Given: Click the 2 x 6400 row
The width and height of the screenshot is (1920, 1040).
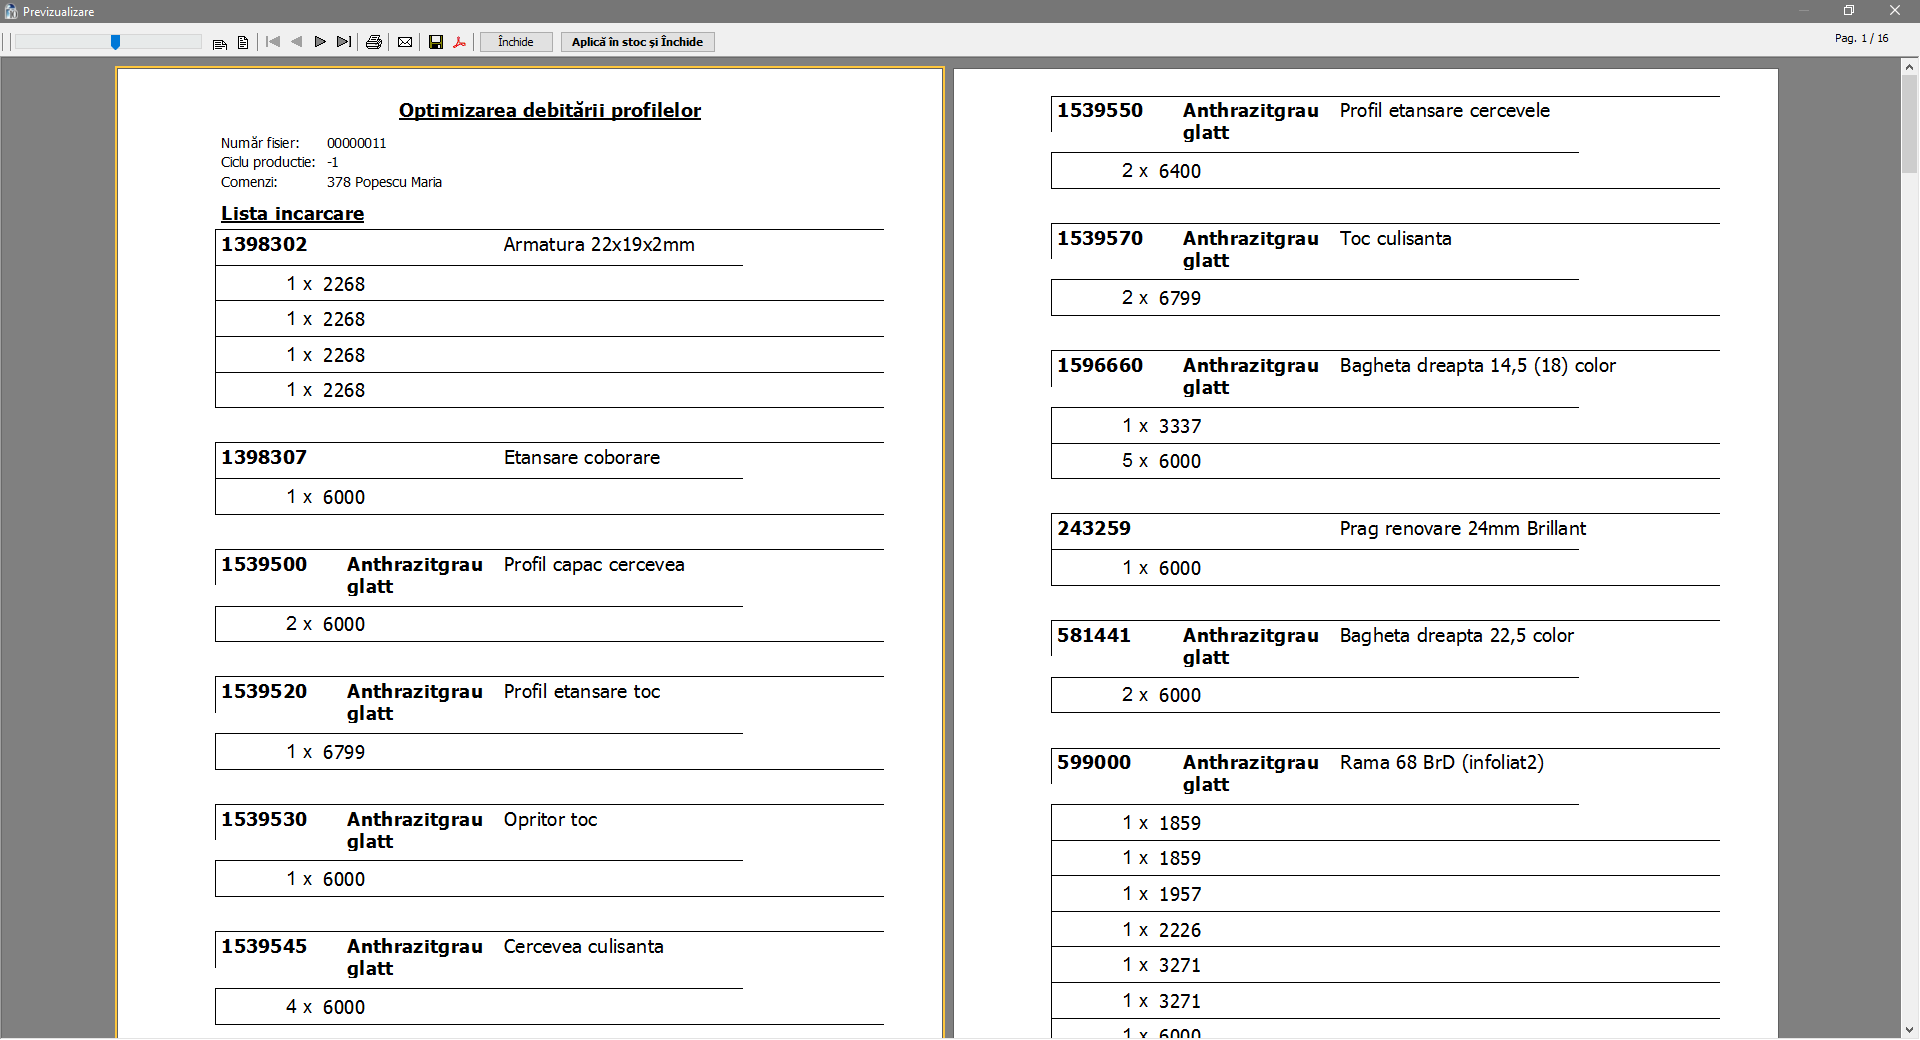Looking at the screenshot, I should tap(1385, 171).
